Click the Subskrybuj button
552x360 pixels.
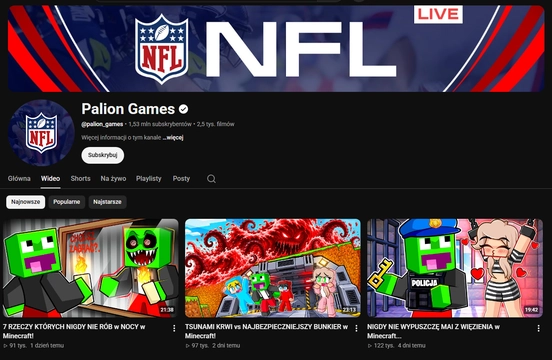tap(103, 155)
